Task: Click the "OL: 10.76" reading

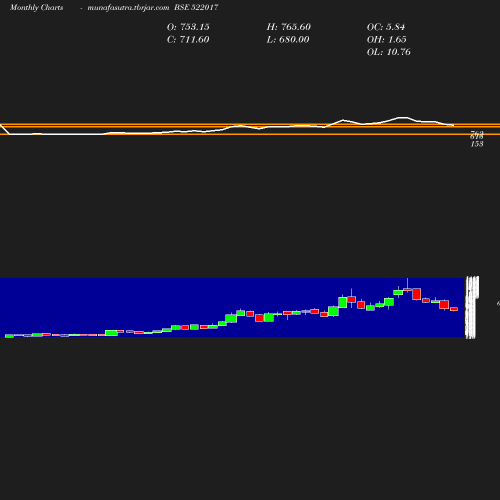Action: (x=388, y=52)
